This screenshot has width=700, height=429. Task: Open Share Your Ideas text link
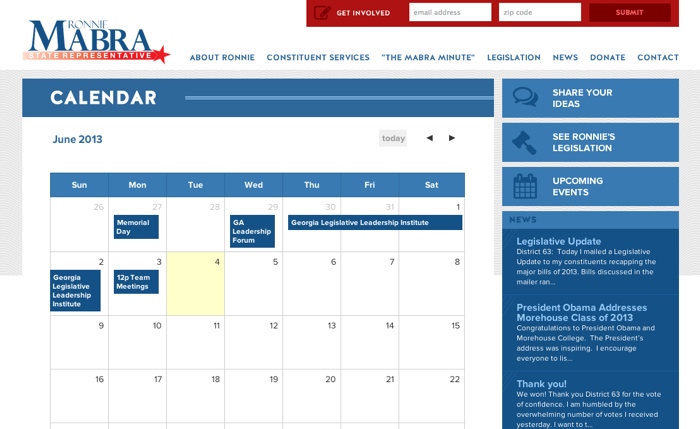tap(582, 98)
